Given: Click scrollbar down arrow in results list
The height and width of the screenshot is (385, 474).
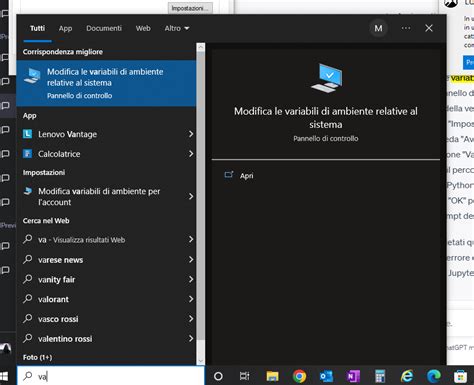Looking at the screenshot, I should point(201,361).
